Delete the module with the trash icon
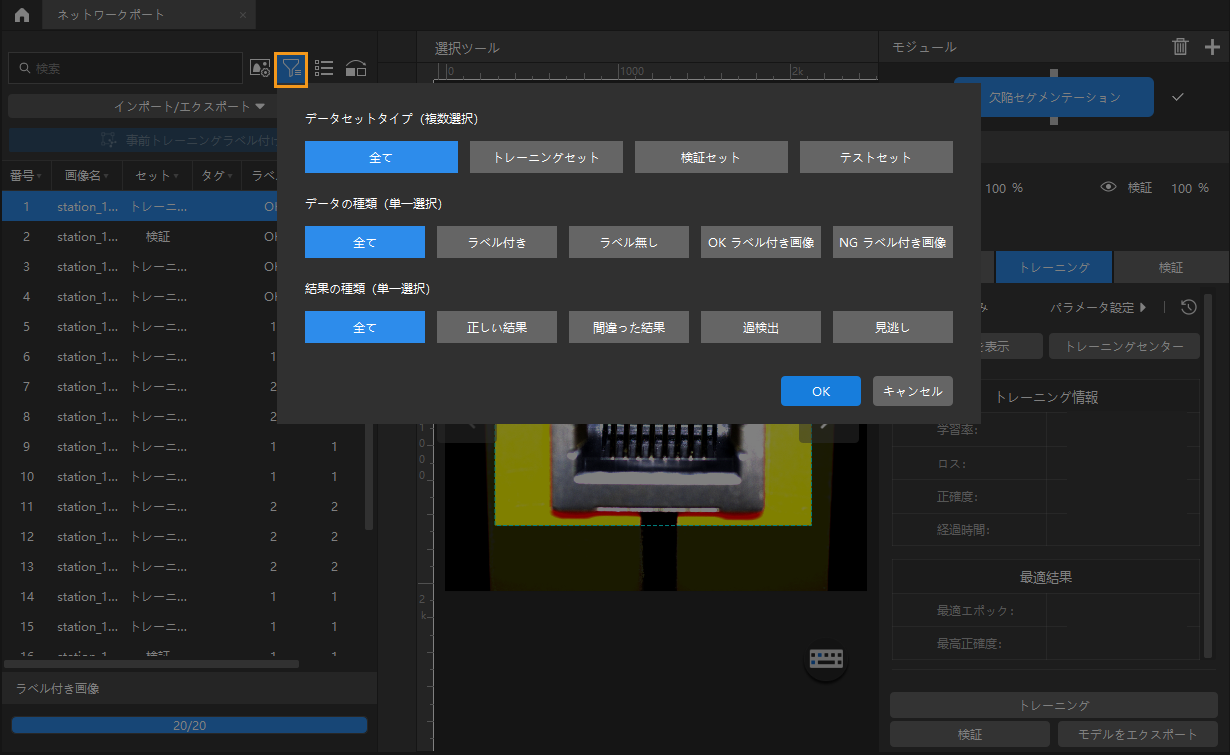 (x=1181, y=46)
